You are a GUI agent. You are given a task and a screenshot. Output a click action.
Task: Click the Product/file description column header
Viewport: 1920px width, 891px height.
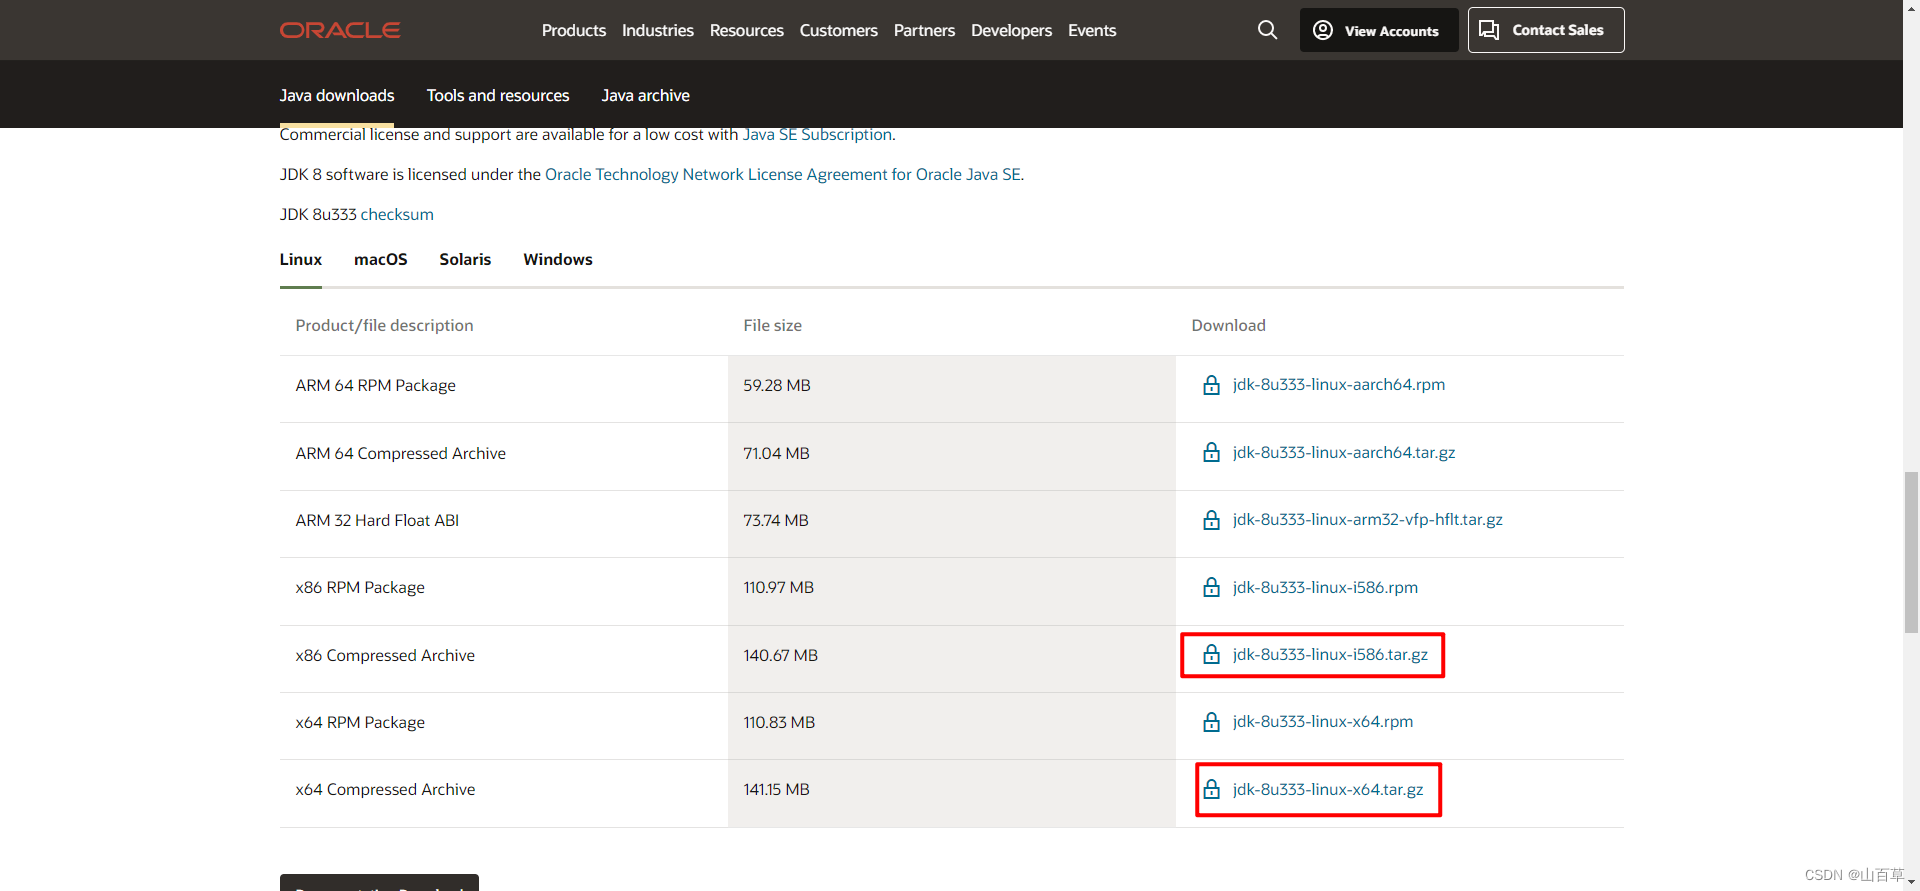384,325
